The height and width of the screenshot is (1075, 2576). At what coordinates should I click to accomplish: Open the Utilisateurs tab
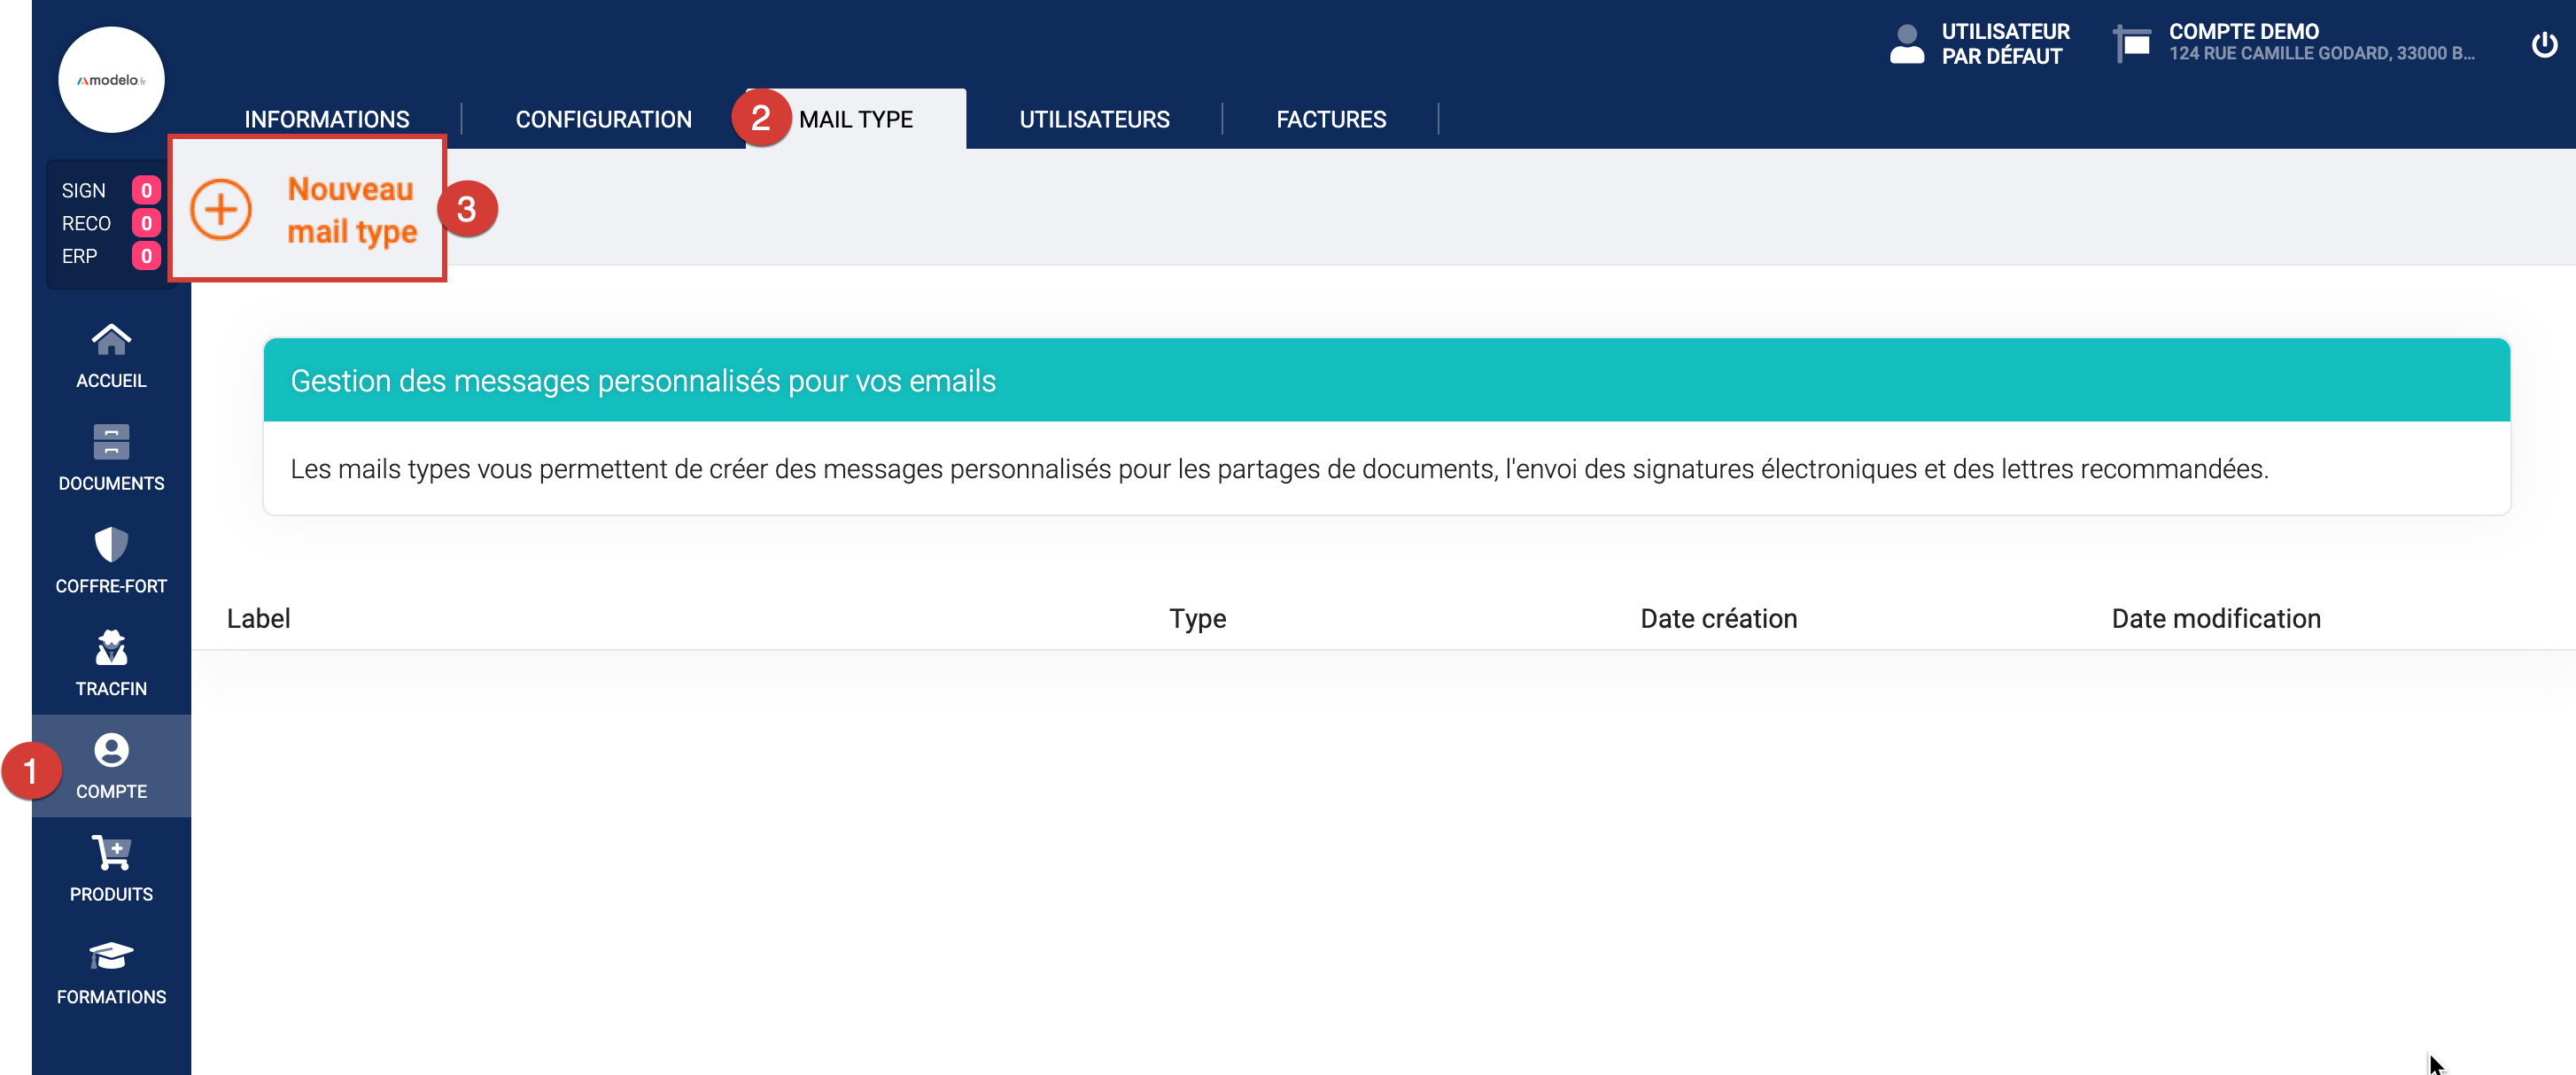point(1094,119)
